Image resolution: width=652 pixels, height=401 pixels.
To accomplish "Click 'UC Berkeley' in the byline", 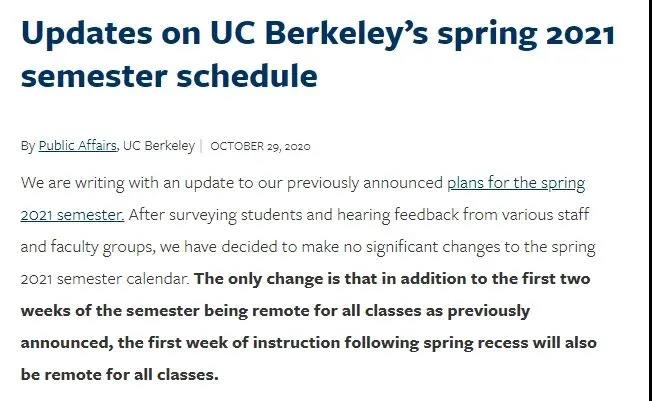I will [x=159, y=146].
